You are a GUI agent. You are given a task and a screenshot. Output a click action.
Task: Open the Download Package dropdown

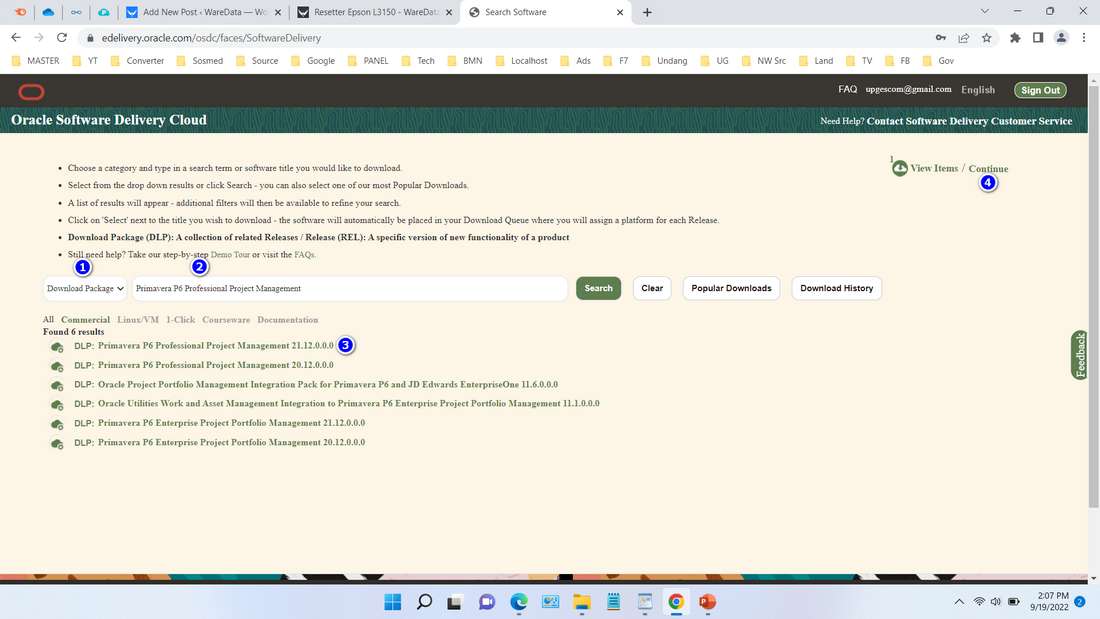point(85,288)
